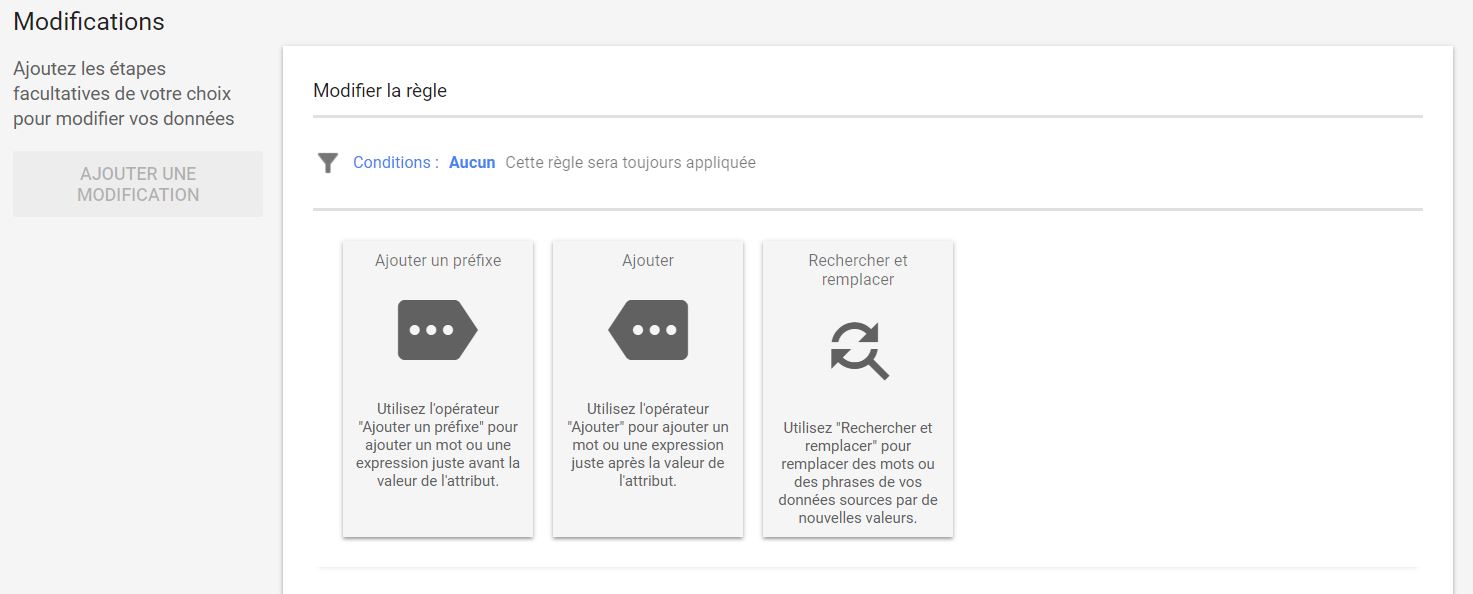The image size is (1473, 594).
Task: Open the Conditions link
Action: pos(396,162)
